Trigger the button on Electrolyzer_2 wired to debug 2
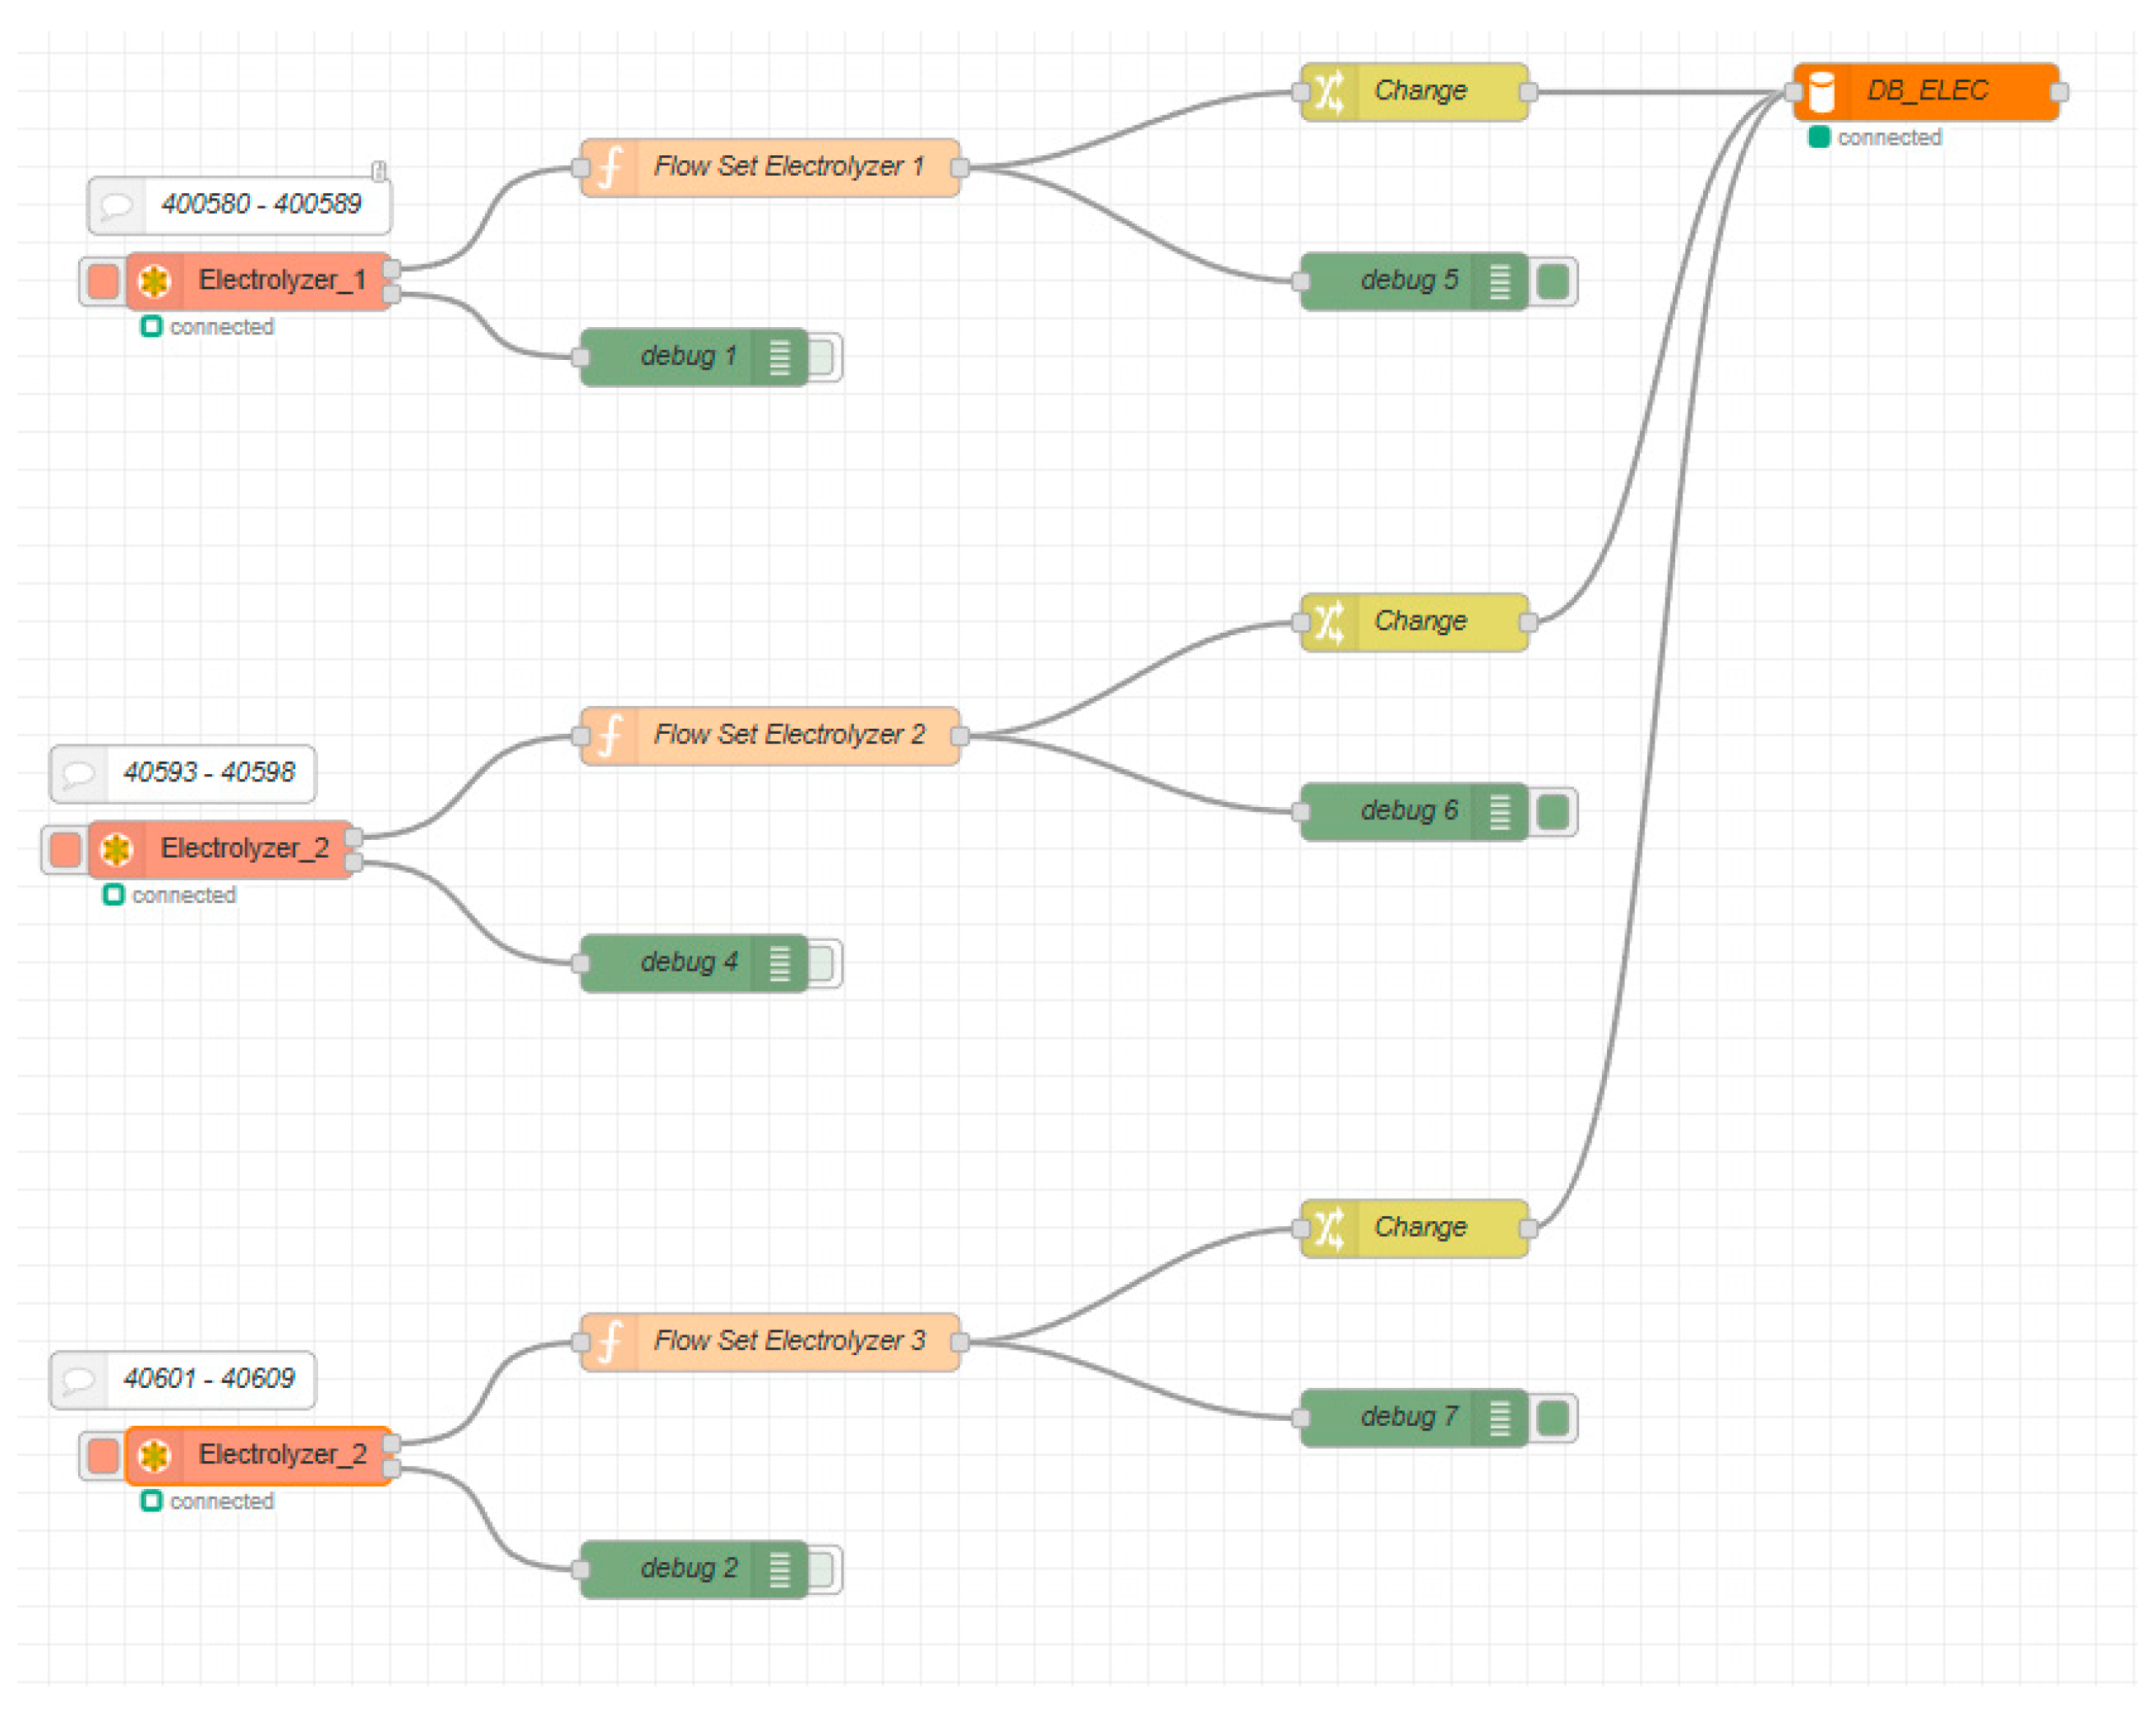This screenshot has width=2156, height=1729. coord(102,1455)
